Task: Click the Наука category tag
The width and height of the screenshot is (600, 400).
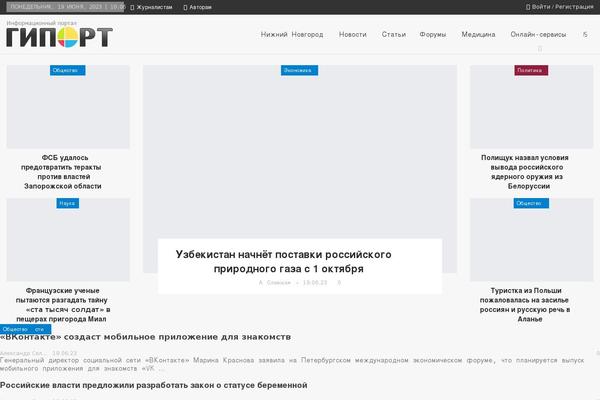Action: tap(68, 203)
